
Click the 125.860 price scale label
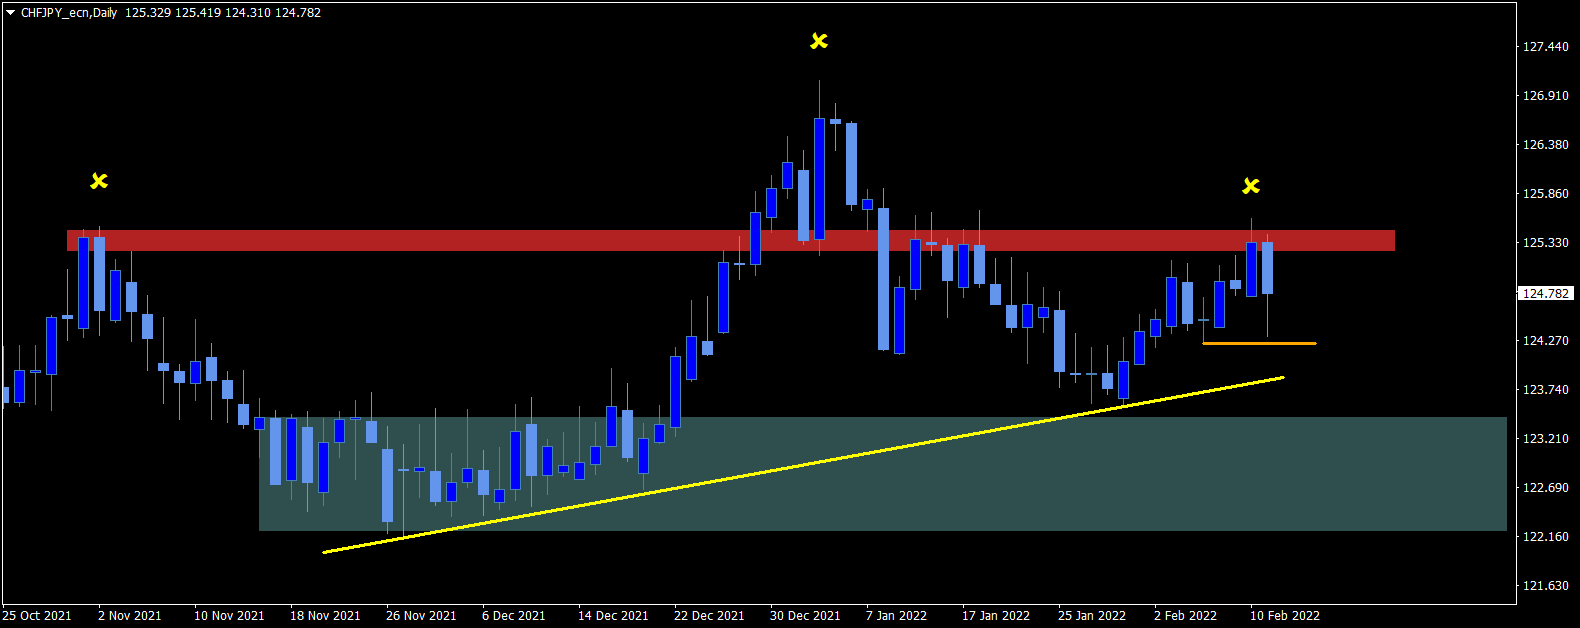coord(1546,194)
